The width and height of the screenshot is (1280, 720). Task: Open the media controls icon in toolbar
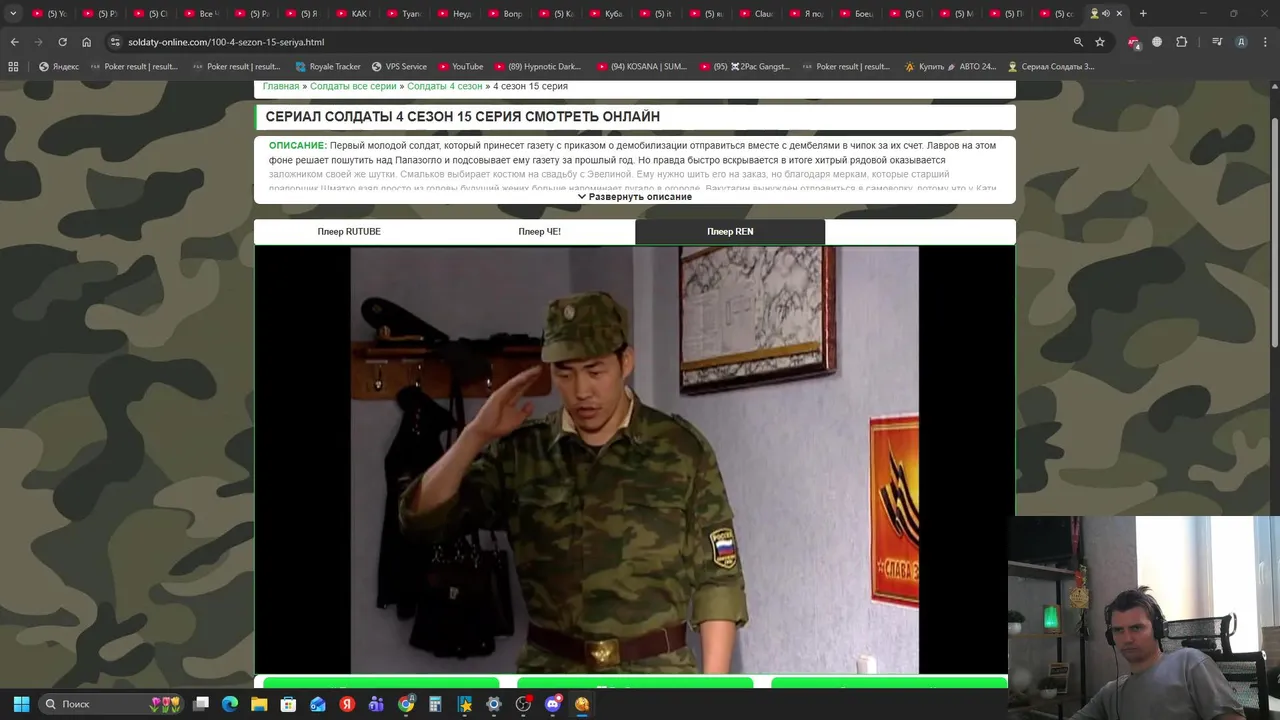[x=1217, y=42]
